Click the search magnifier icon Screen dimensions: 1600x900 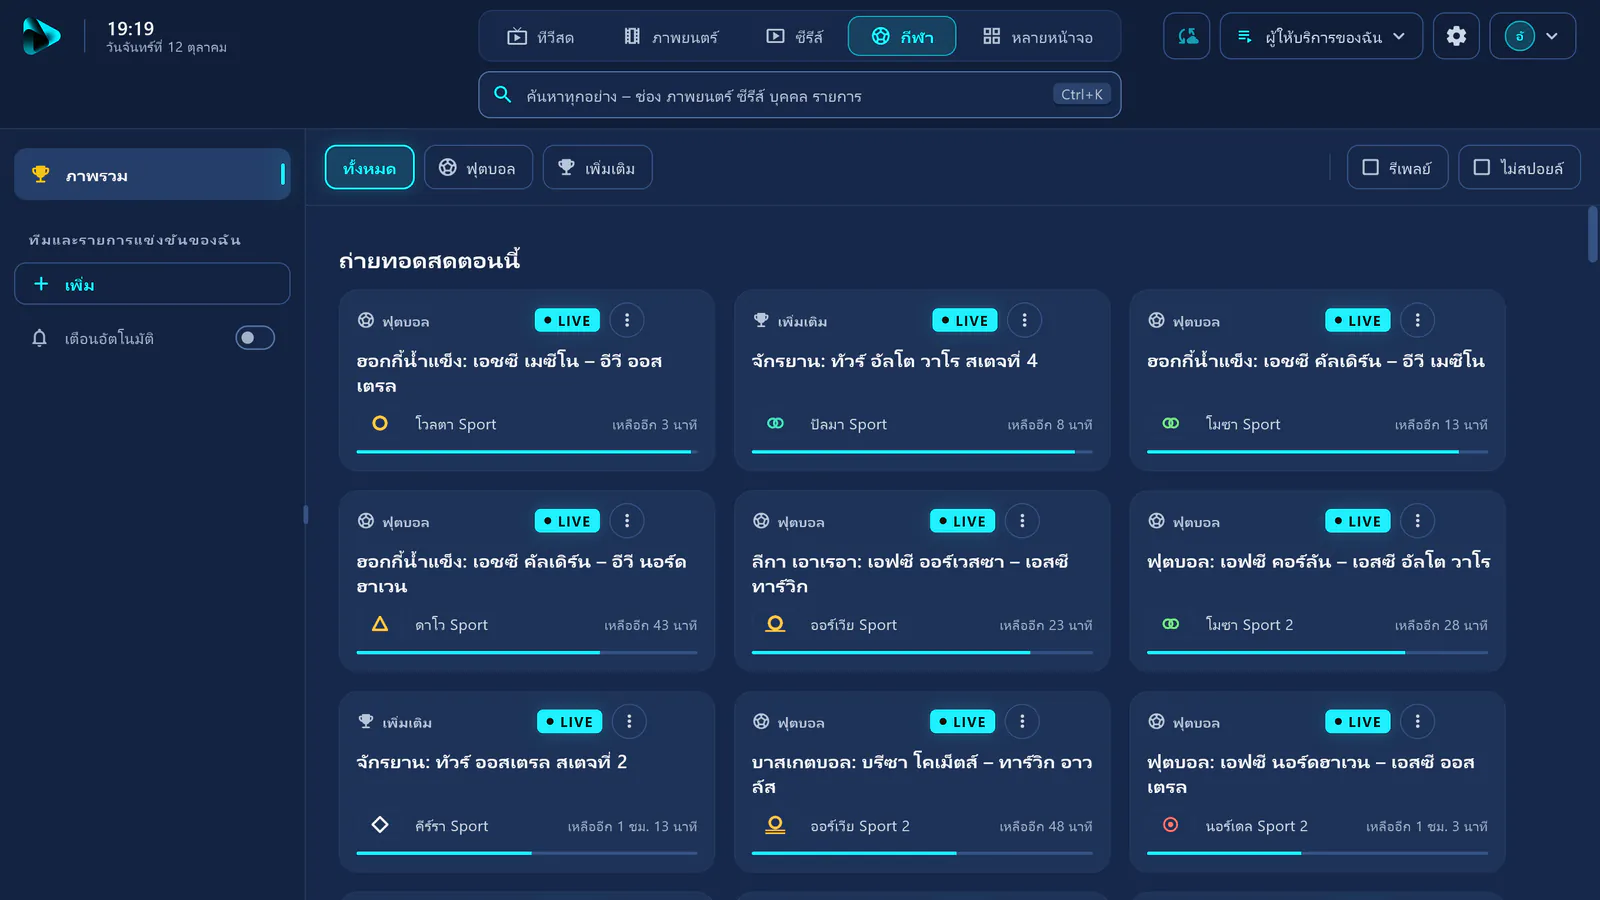coord(503,95)
